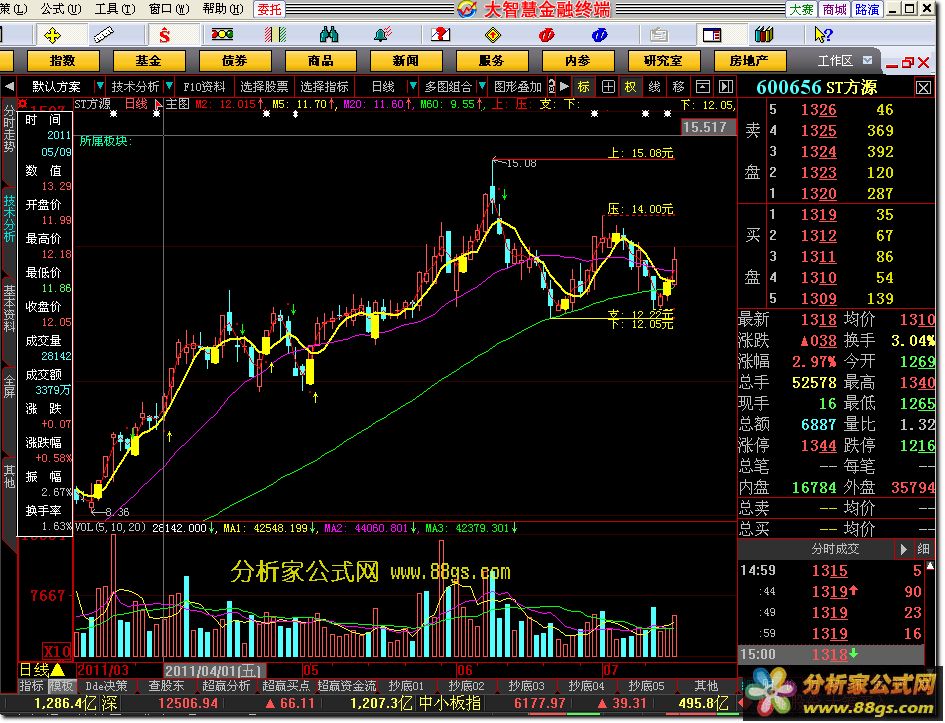Select the 超赢分析 bottom tab

coord(226,686)
